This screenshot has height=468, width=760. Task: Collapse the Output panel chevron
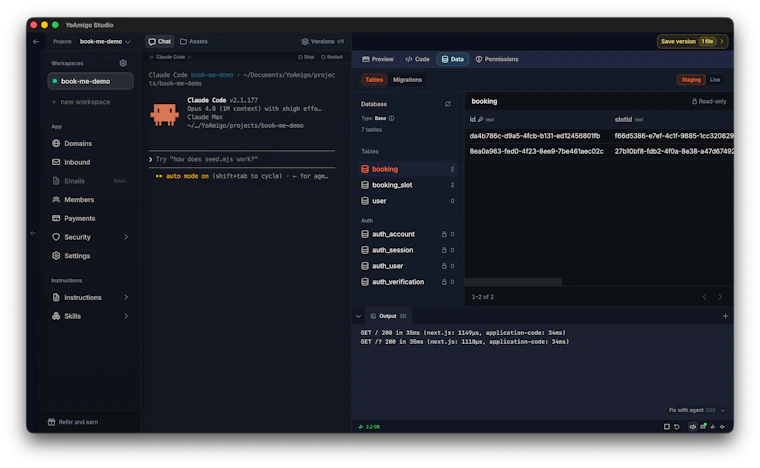coord(358,316)
